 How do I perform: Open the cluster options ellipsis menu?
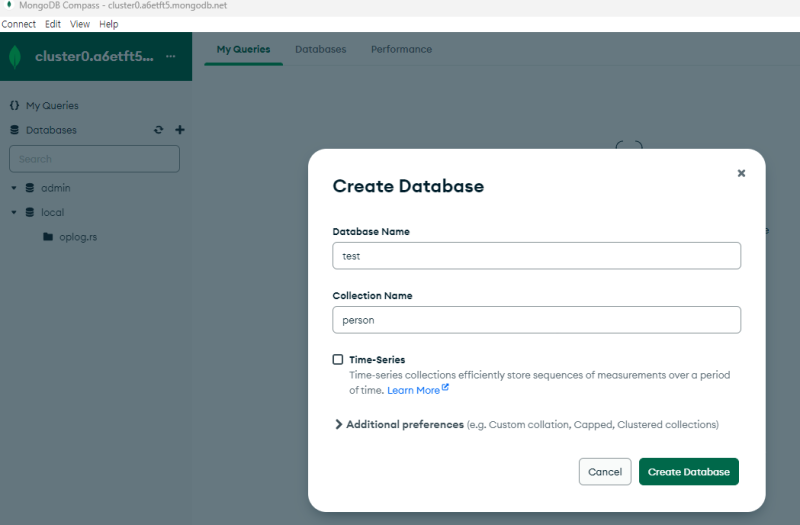[170, 56]
